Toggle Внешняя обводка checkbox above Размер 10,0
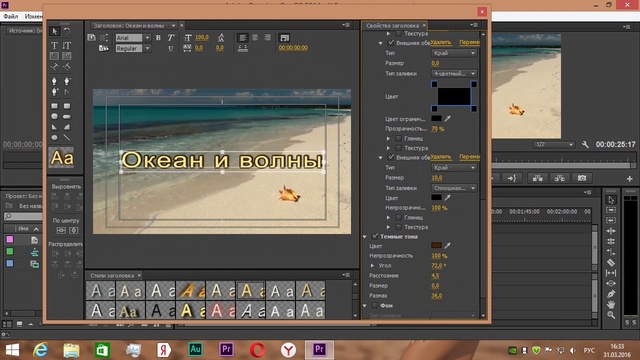Screen dimensions: 640x360 [x=391, y=157]
